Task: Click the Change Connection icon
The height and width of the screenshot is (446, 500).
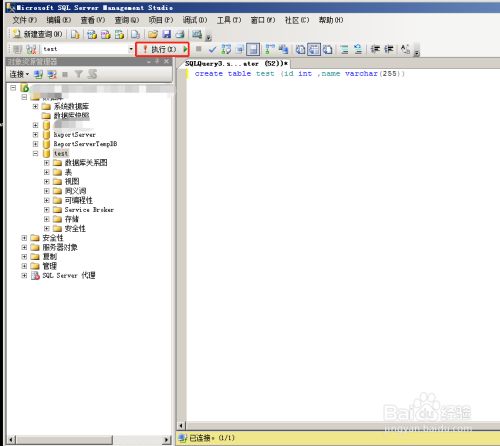Action: (x=31, y=49)
